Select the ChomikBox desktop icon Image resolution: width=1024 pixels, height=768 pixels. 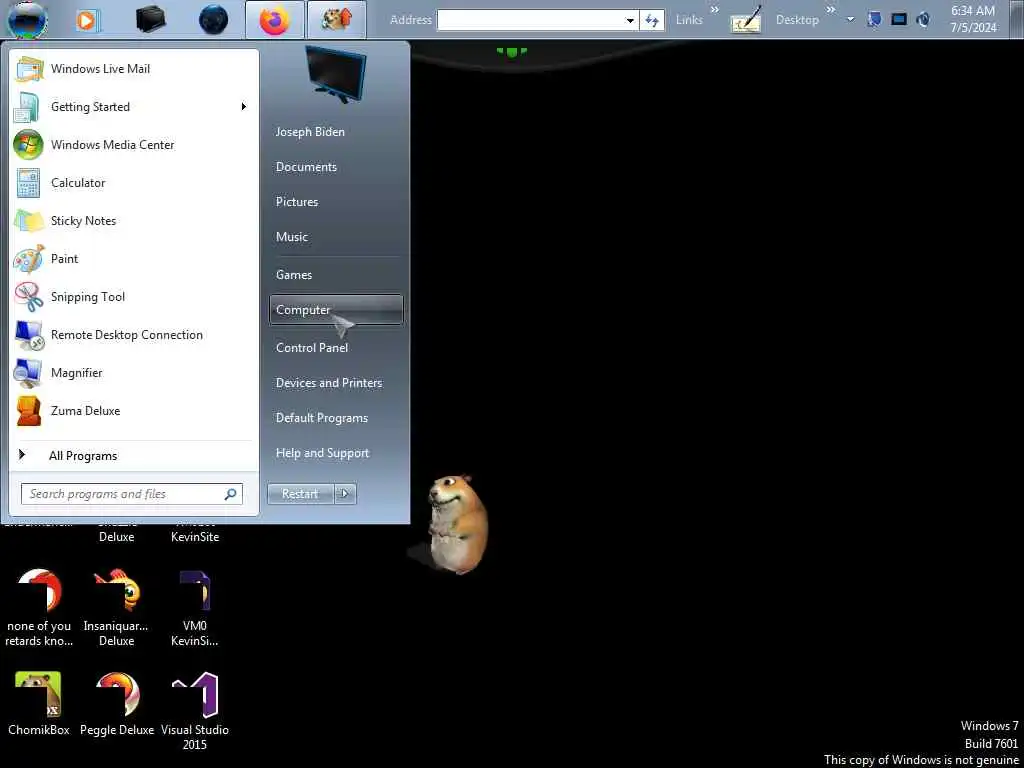tap(39, 703)
